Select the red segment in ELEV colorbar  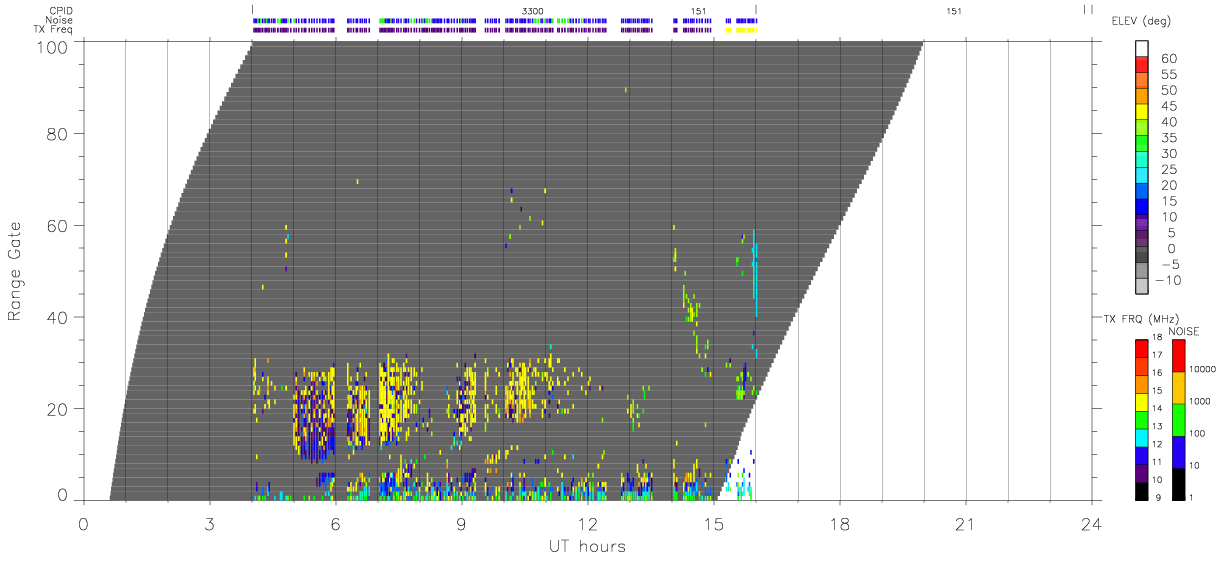click(1142, 64)
